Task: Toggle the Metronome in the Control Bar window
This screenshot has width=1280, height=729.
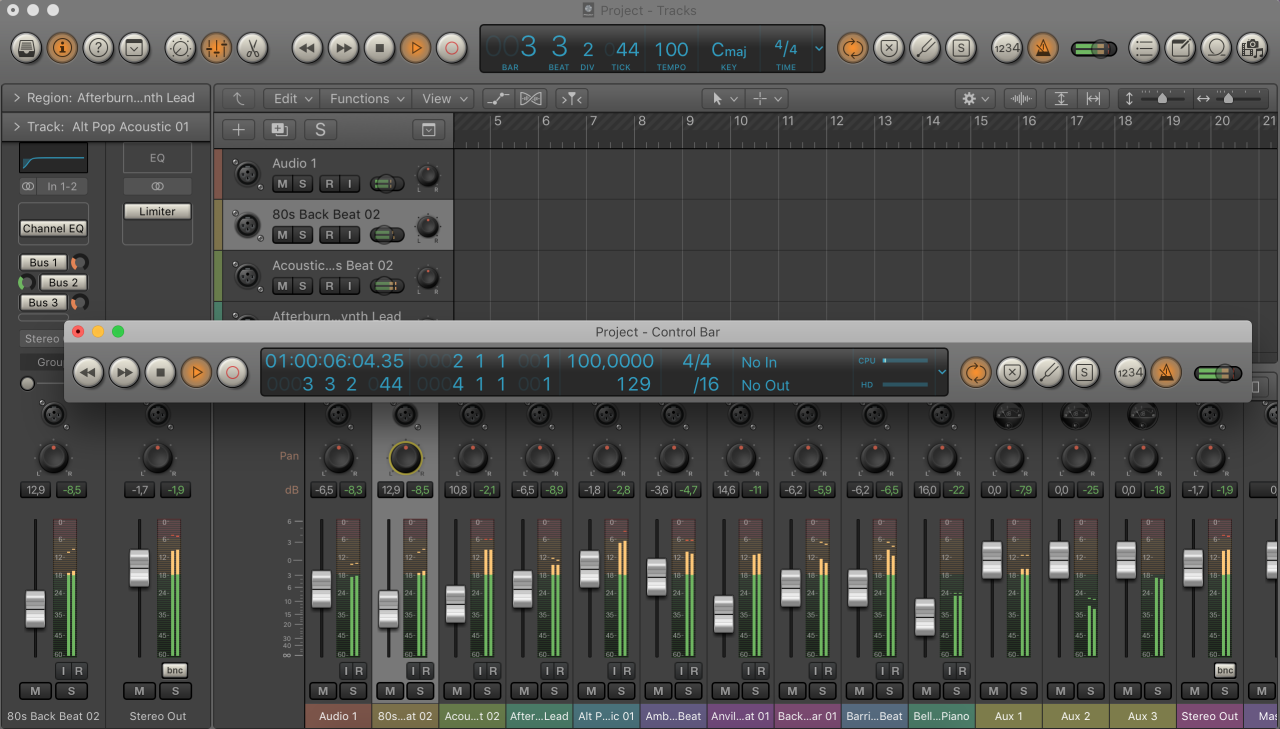Action: tap(1165, 372)
